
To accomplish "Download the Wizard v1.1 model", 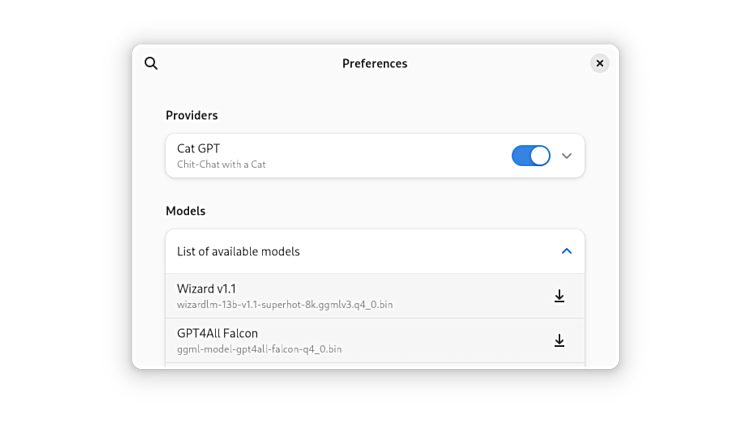I will pos(559,296).
